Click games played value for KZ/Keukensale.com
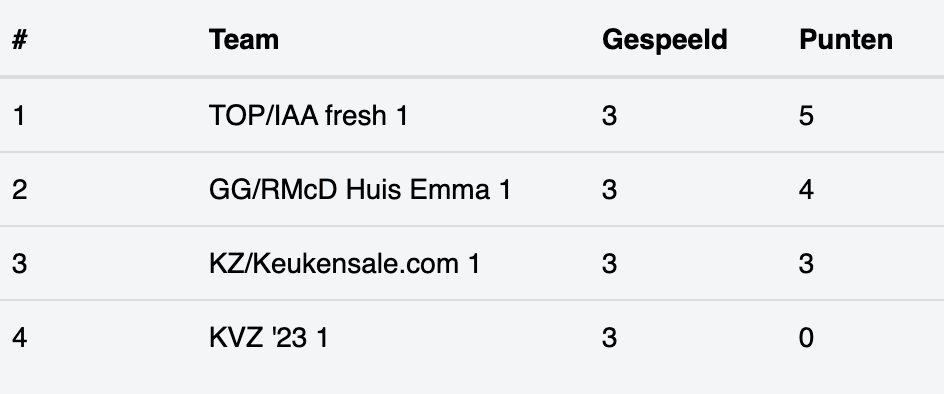 (x=609, y=264)
